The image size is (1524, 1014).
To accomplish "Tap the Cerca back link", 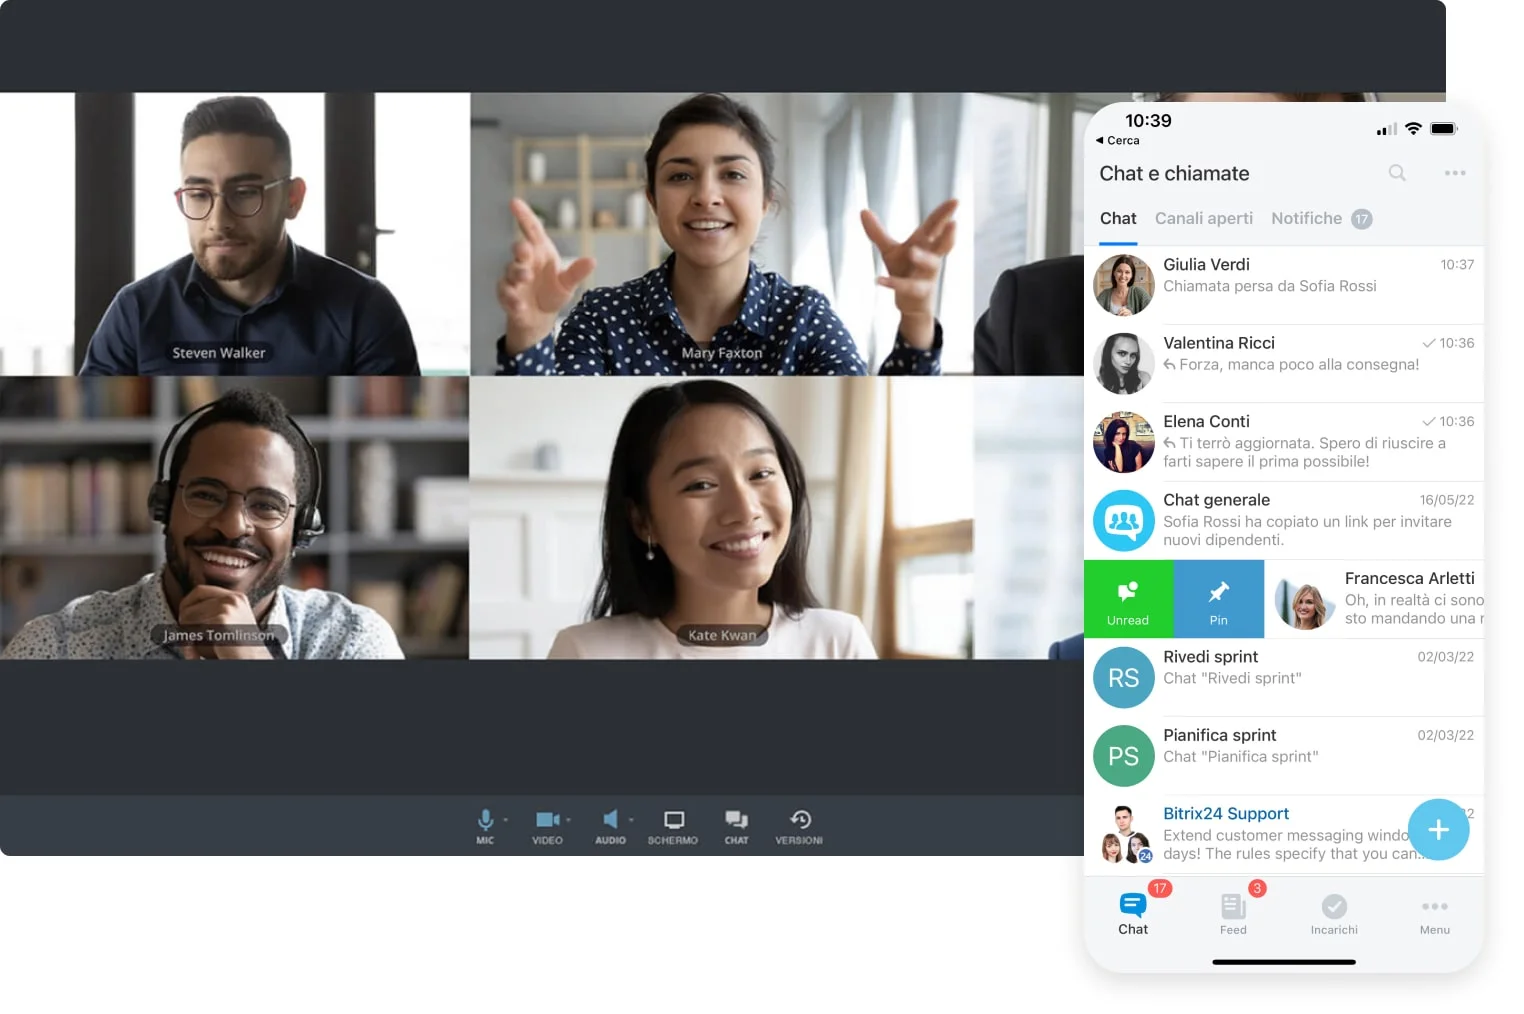I will point(1118,141).
